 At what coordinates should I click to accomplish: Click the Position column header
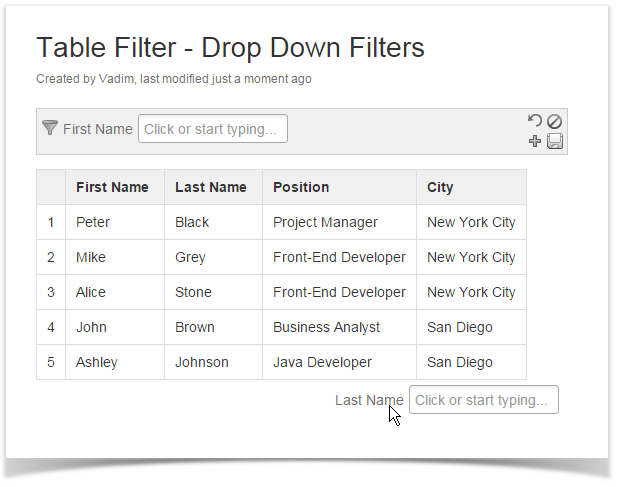point(301,187)
